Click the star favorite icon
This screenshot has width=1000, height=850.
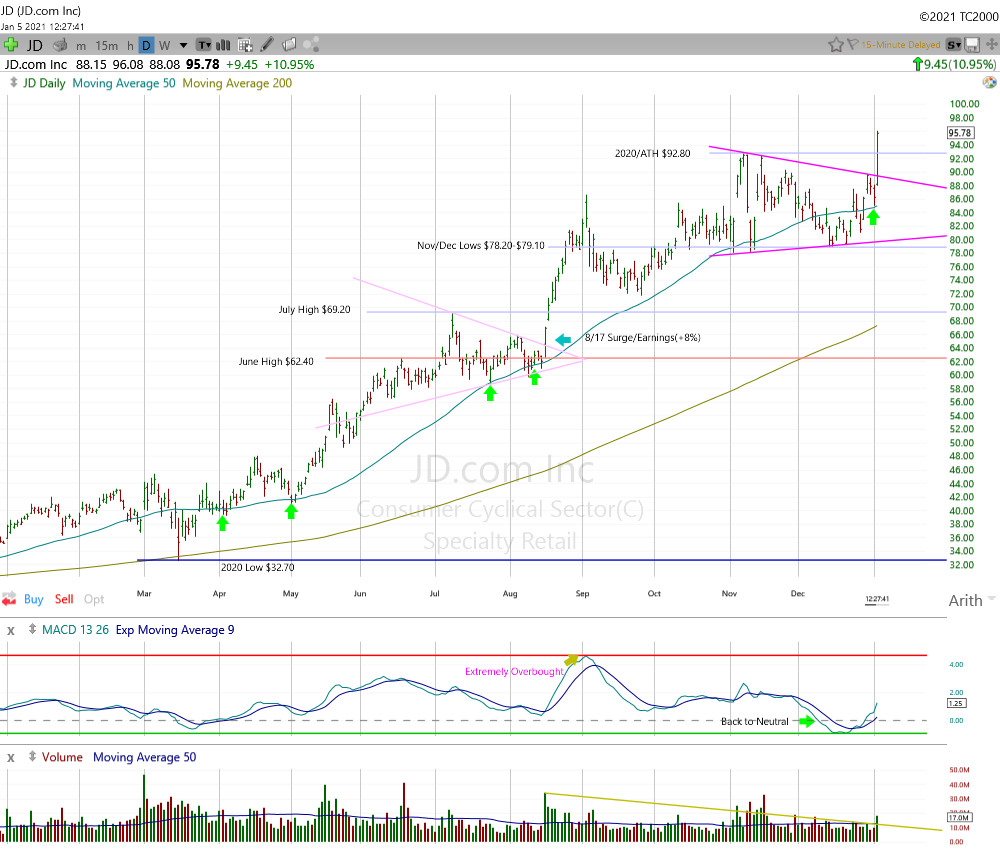[x=835, y=45]
